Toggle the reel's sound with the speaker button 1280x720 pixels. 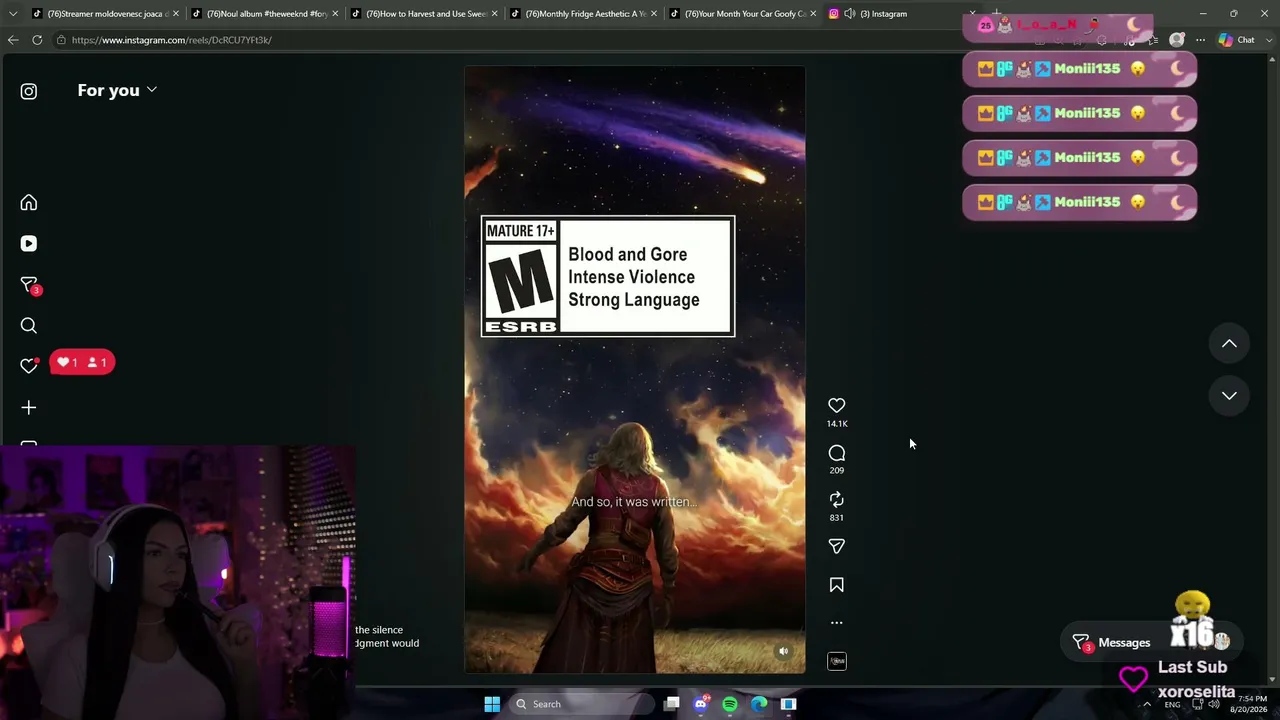(784, 652)
